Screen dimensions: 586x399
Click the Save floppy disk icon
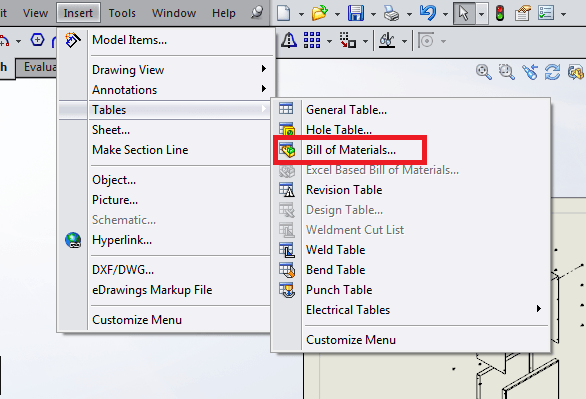click(355, 13)
